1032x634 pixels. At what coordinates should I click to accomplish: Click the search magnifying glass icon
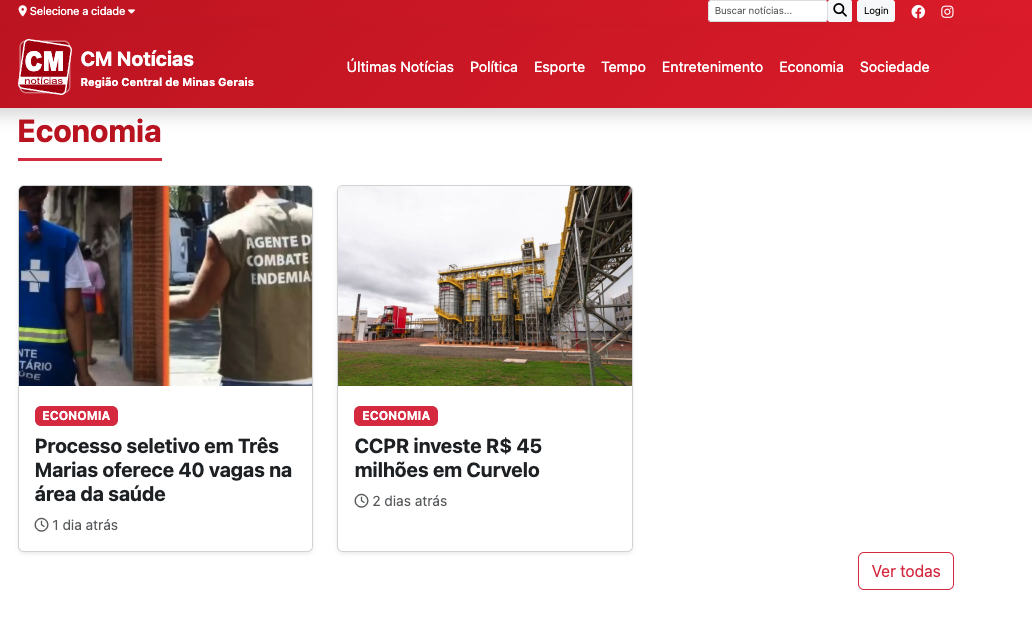click(x=840, y=11)
